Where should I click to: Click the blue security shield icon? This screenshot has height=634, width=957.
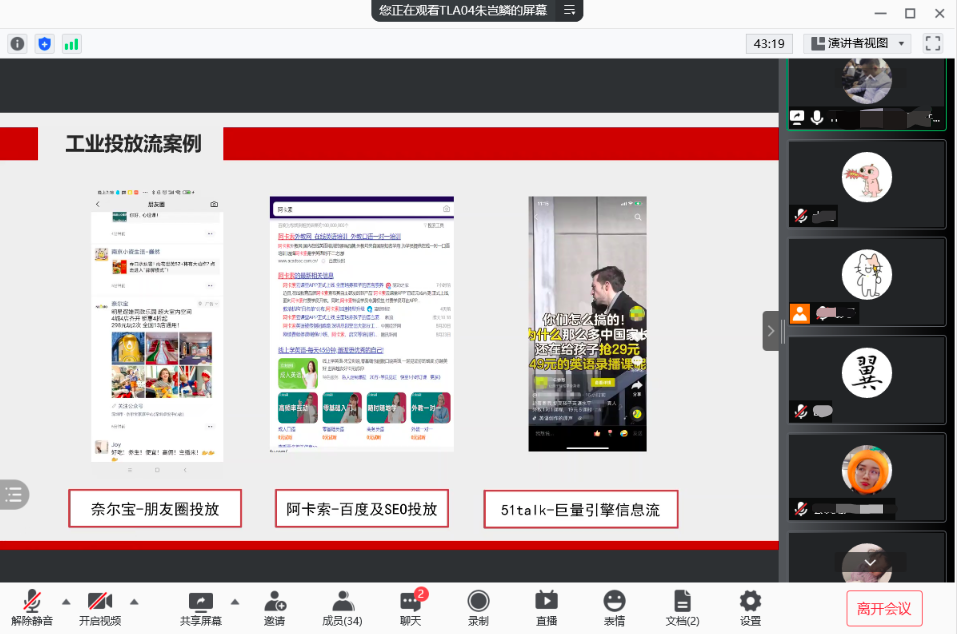45,44
